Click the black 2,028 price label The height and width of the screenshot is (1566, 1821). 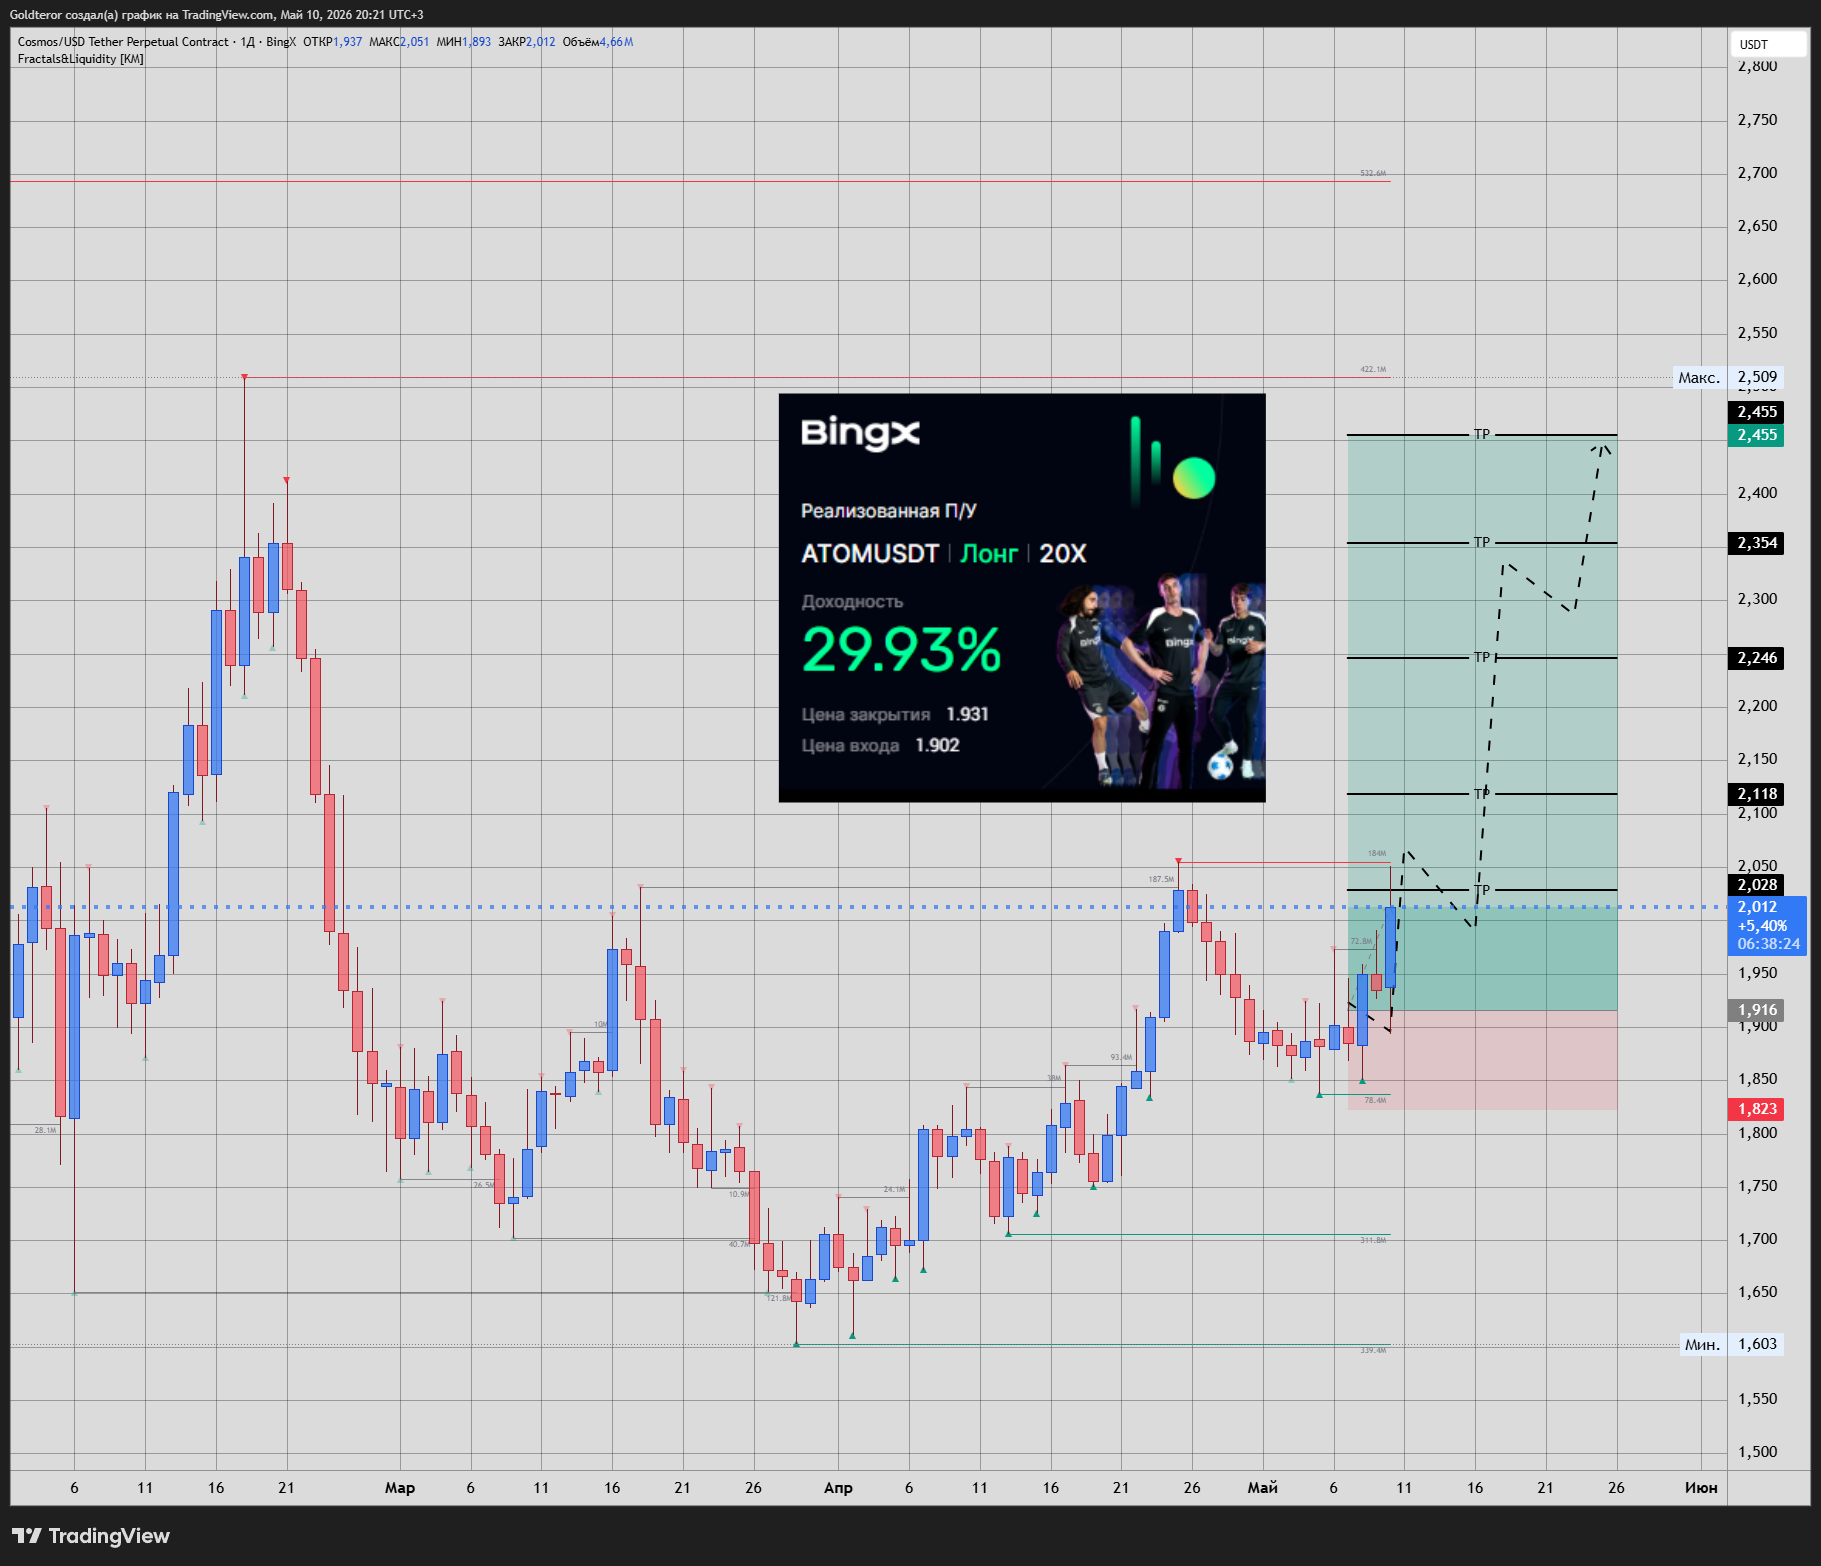1757,885
